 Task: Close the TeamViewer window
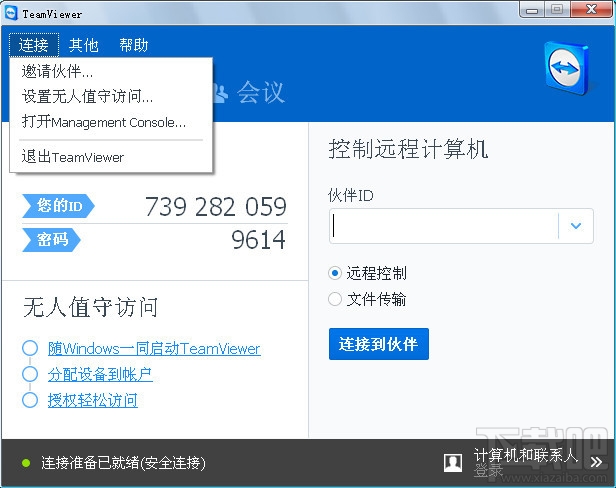pyautogui.click(x=591, y=9)
